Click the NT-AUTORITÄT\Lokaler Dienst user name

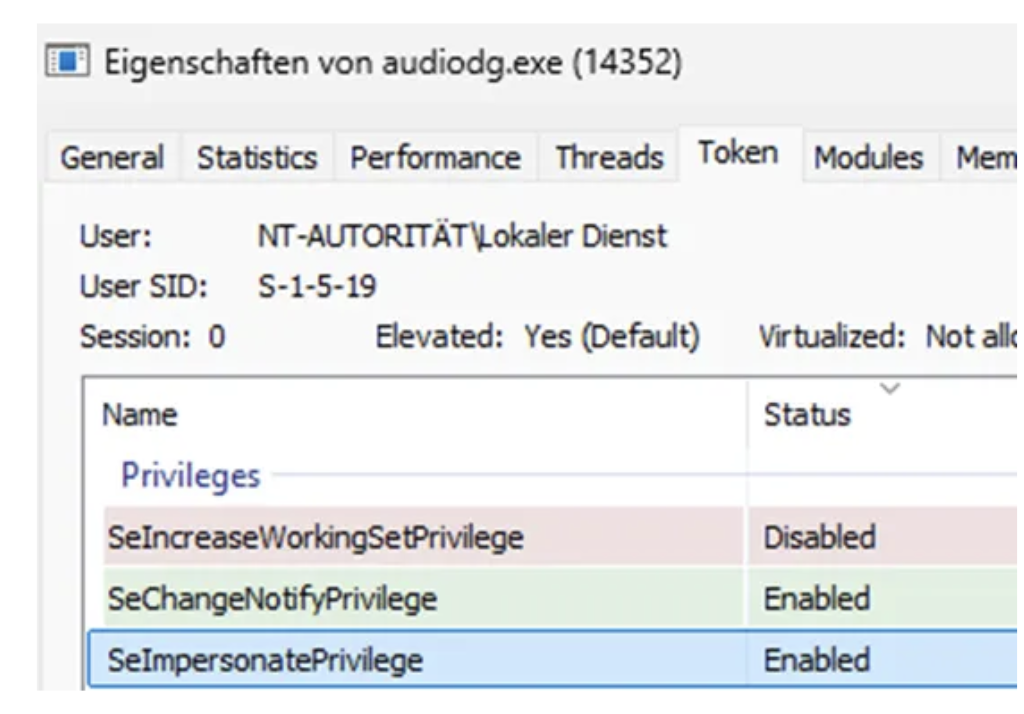pyautogui.click(x=461, y=238)
